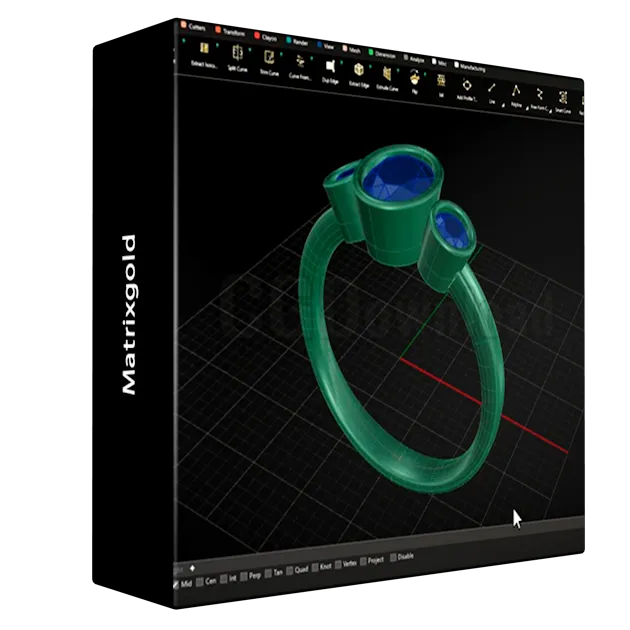Select the large blue center gemstone

click(x=399, y=178)
